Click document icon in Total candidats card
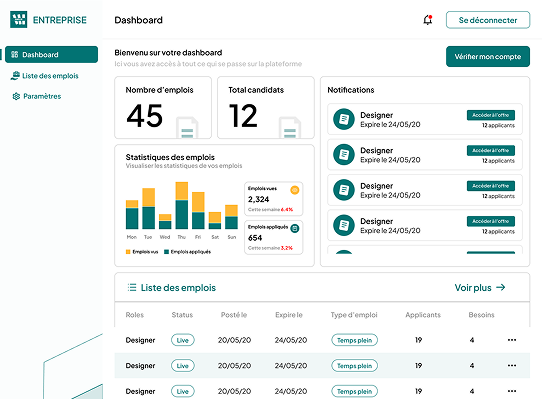The image size is (542, 399). tap(290, 128)
